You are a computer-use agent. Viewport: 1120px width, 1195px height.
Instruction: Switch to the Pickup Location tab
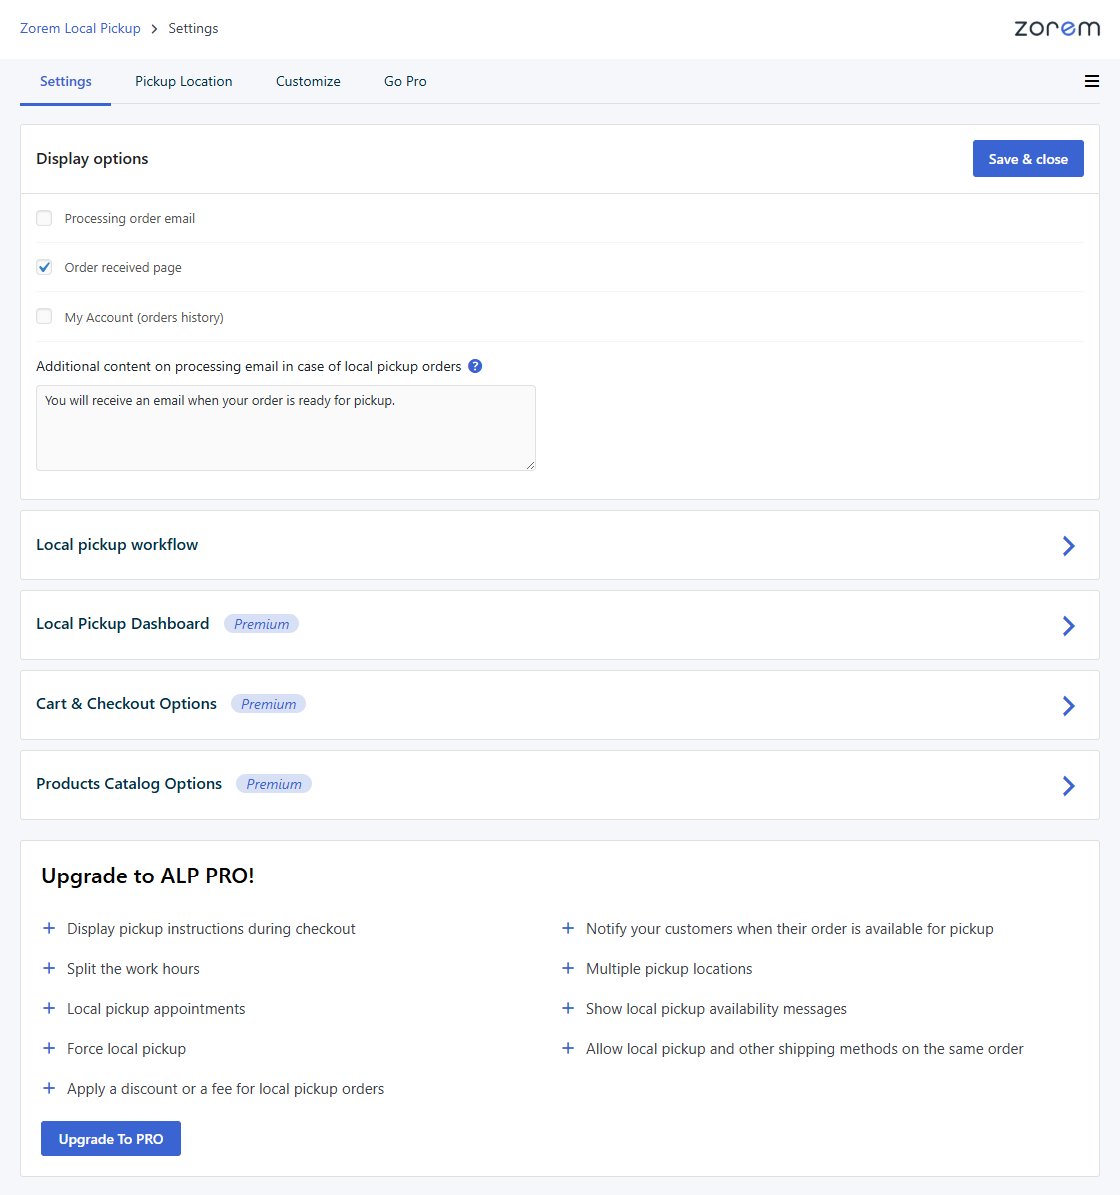click(184, 82)
